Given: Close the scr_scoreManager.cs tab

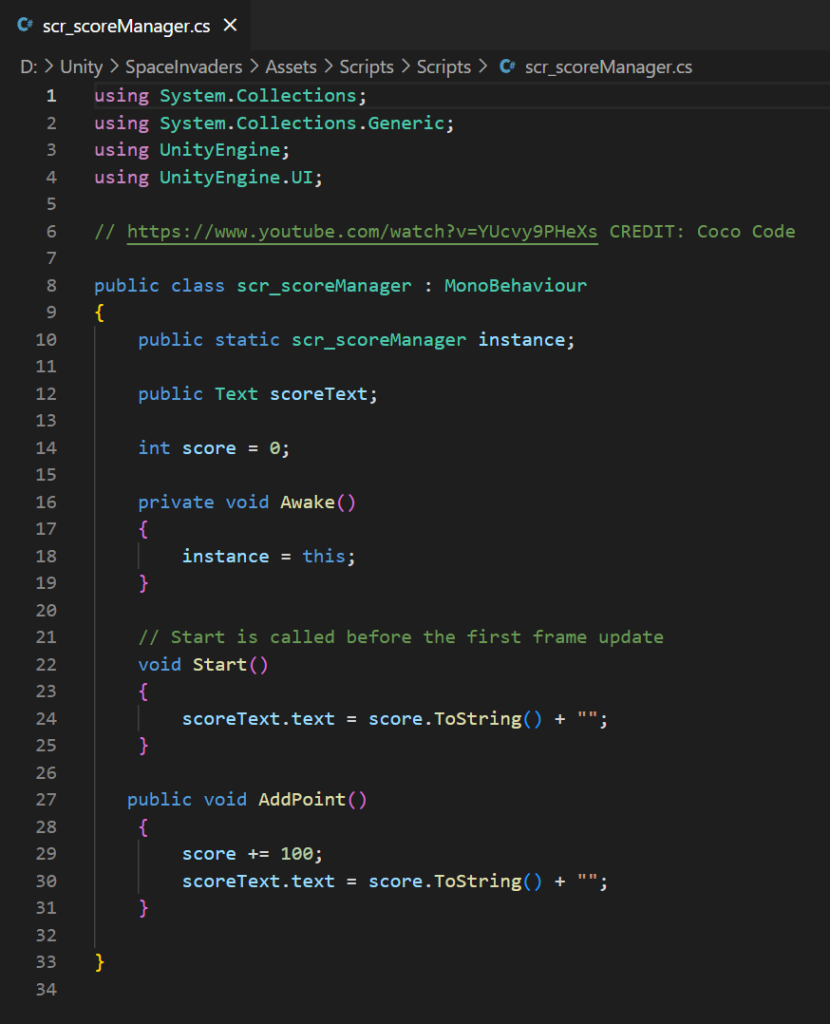Looking at the screenshot, I should click(230, 25).
